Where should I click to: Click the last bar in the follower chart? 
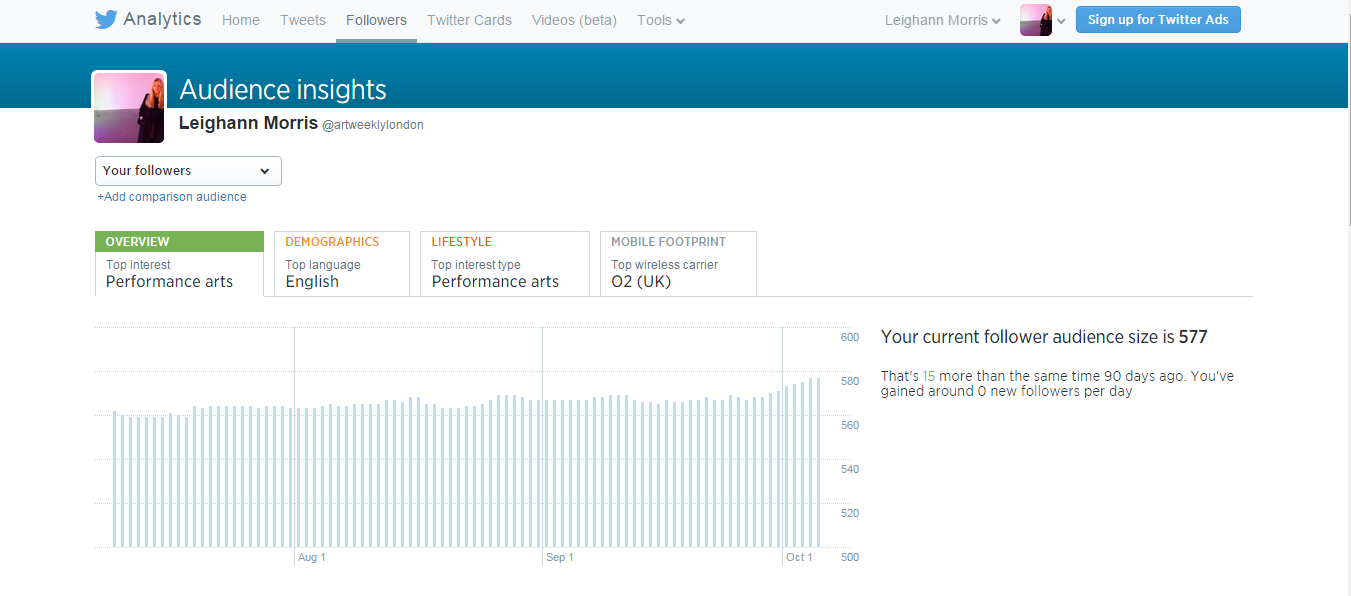pos(818,462)
